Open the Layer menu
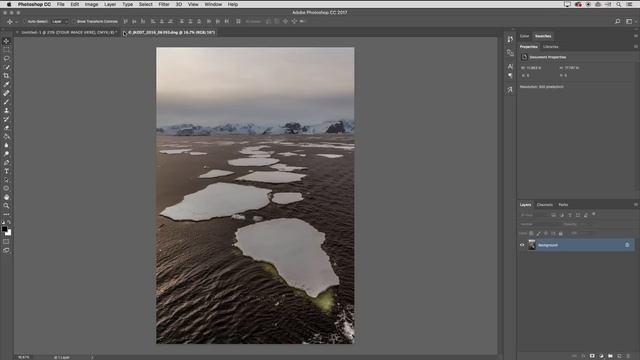The width and height of the screenshot is (640, 360). click(x=110, y=4)
